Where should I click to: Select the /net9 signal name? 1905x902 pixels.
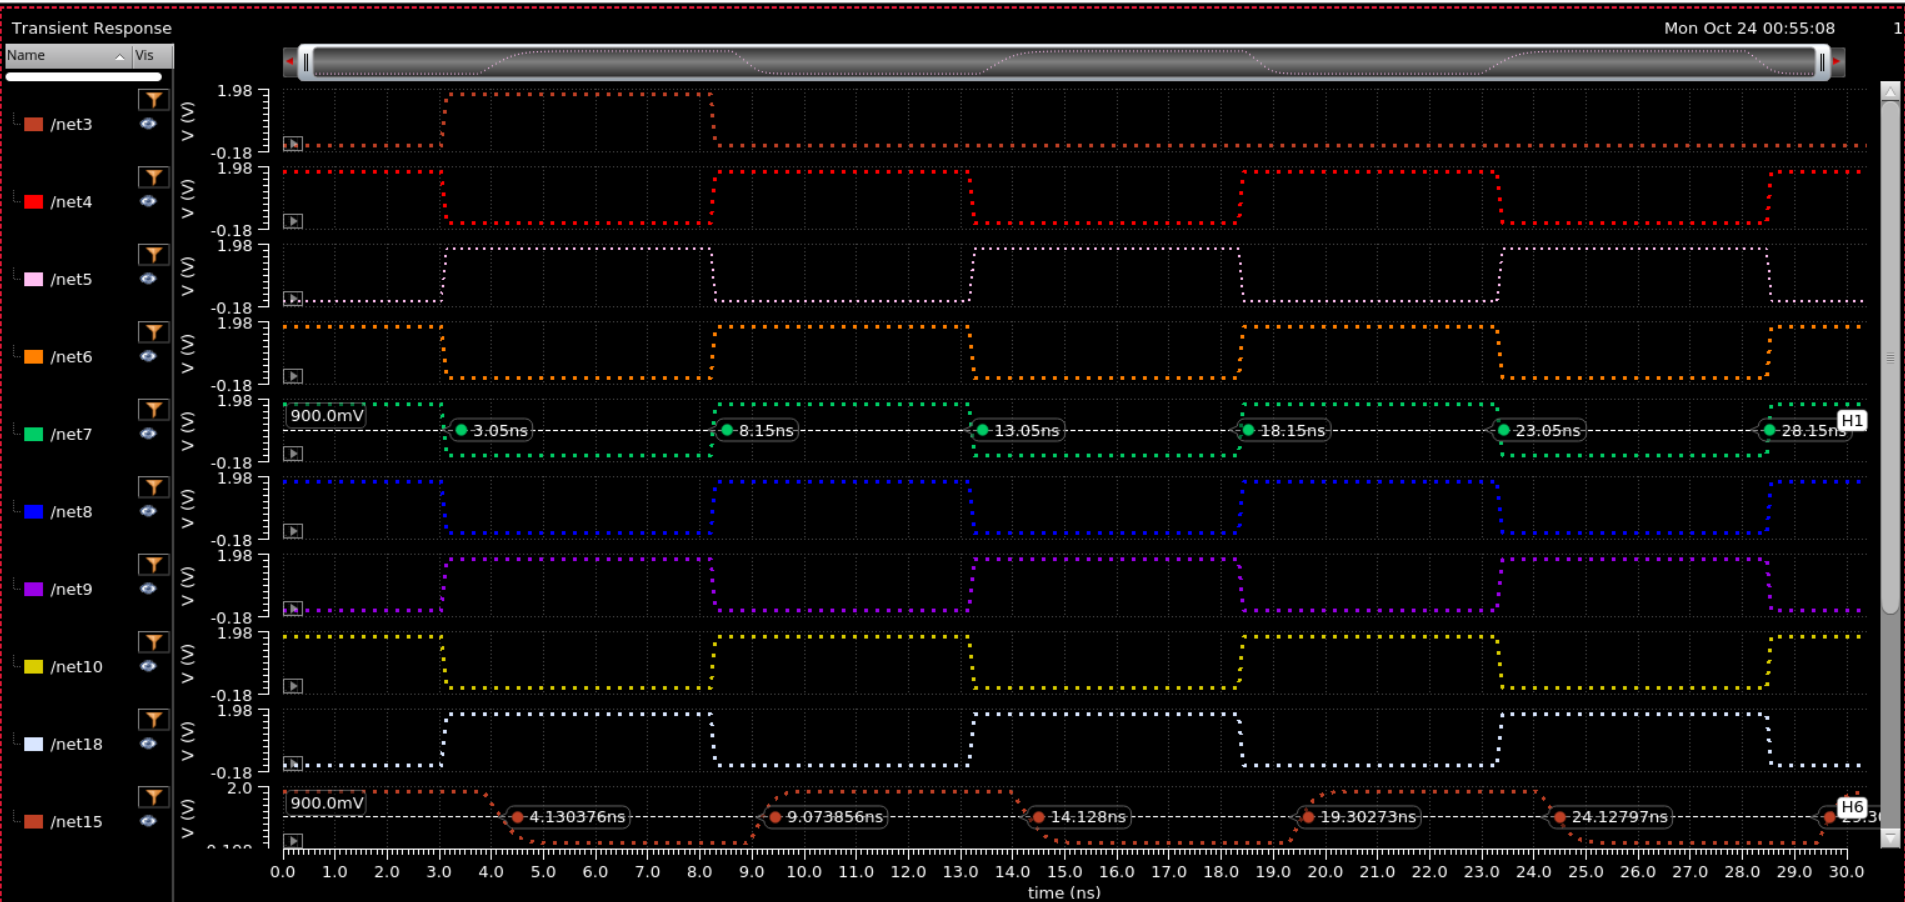point(71,589)
